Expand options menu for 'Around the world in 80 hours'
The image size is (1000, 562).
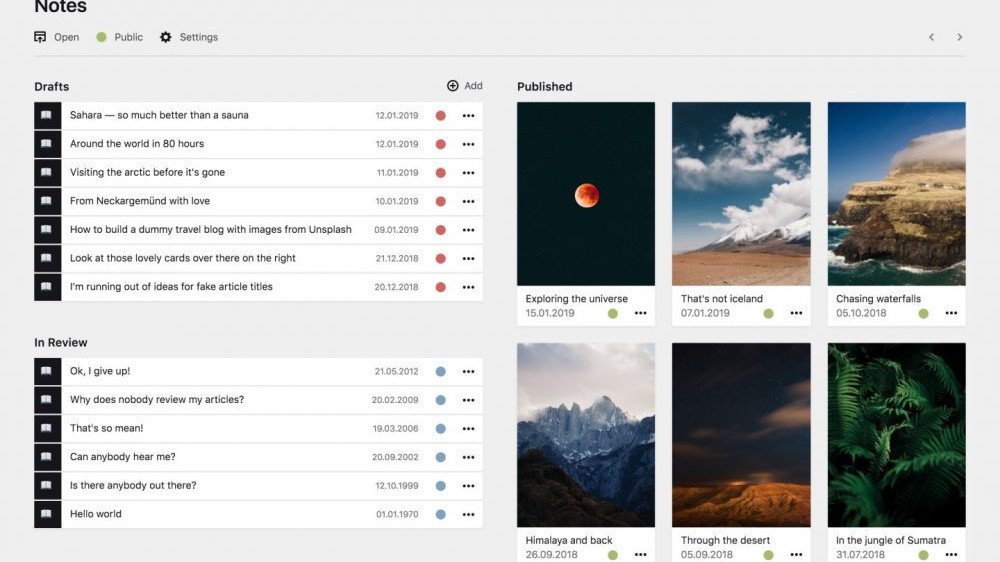(x=468, y=144)
